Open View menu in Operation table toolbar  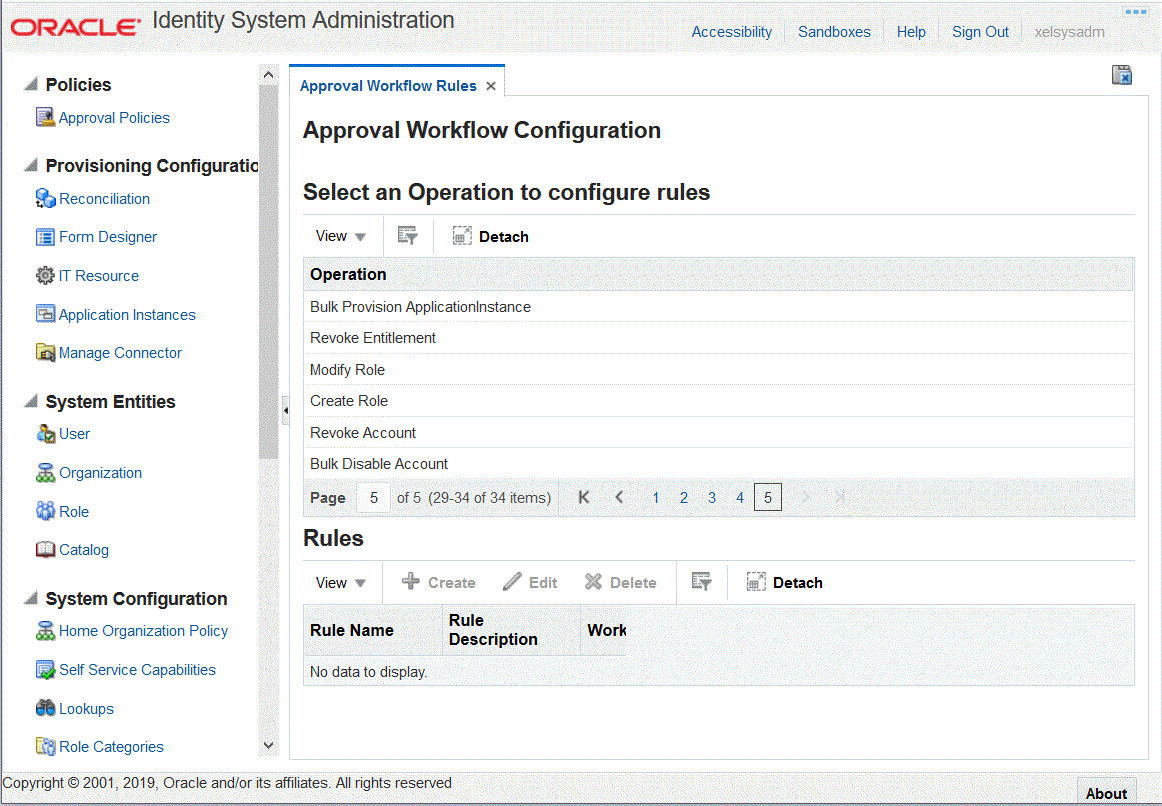point(340,236)
